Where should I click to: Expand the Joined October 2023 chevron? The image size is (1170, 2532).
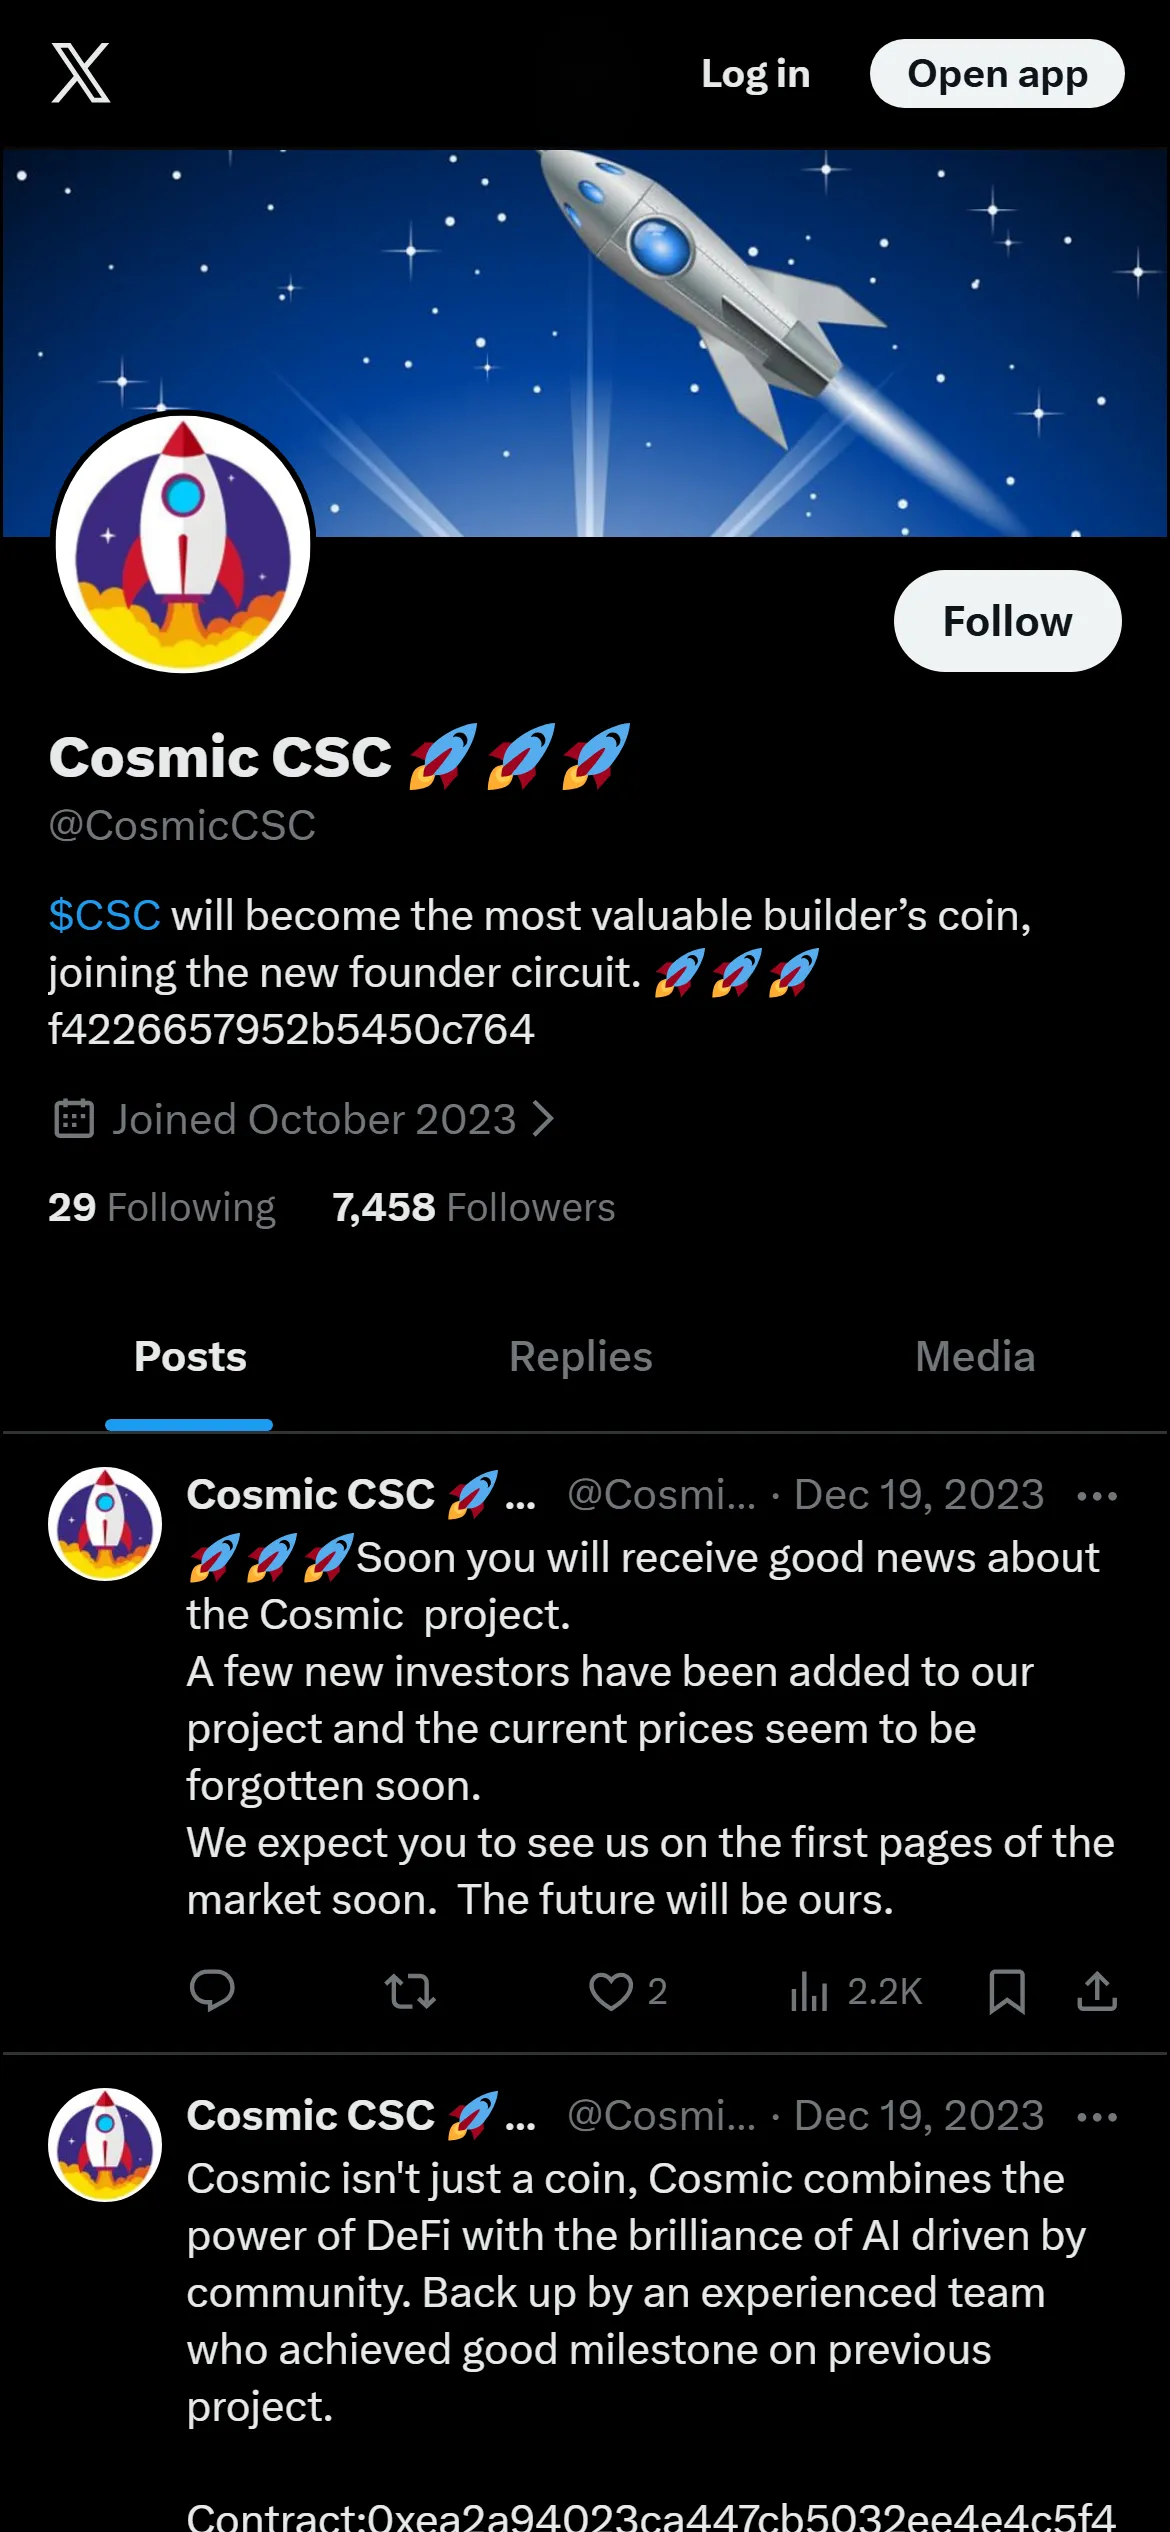tap(543, 1119)
